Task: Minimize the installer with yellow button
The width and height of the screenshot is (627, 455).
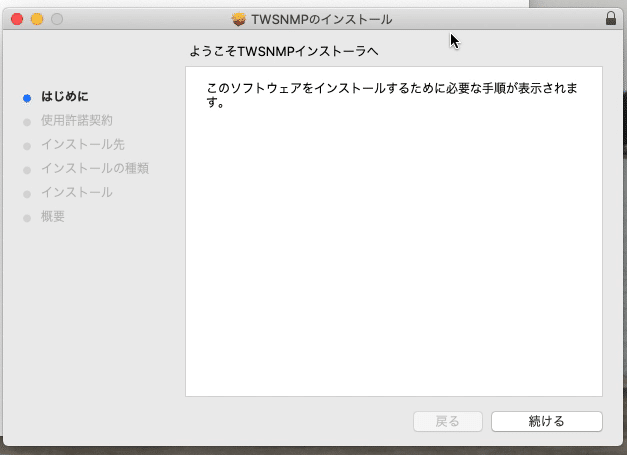Action: pos(37,19)
